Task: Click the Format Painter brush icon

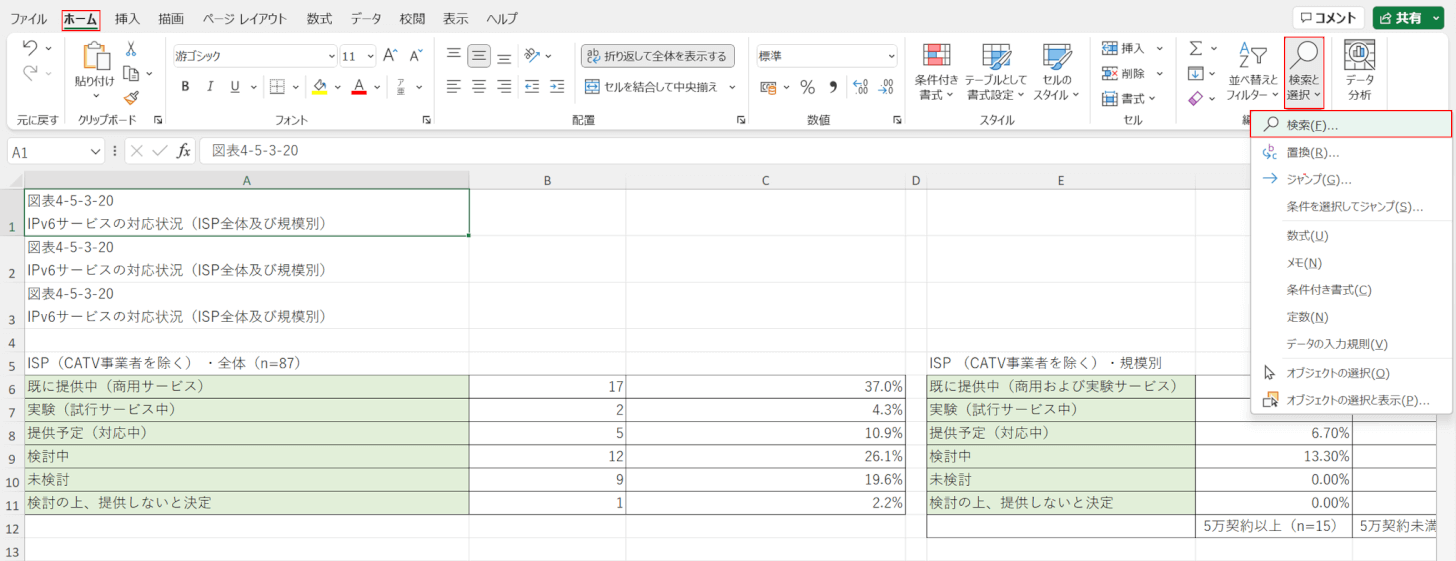Action: [x=131, y=97]
